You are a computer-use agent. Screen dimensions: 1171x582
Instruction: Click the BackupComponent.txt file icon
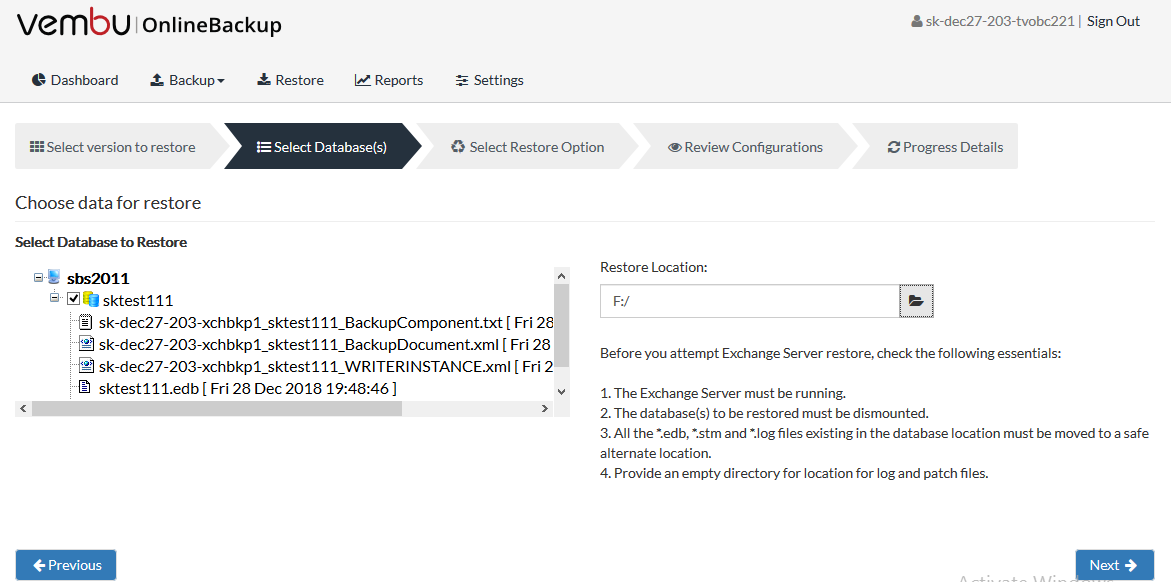[86, 323]
